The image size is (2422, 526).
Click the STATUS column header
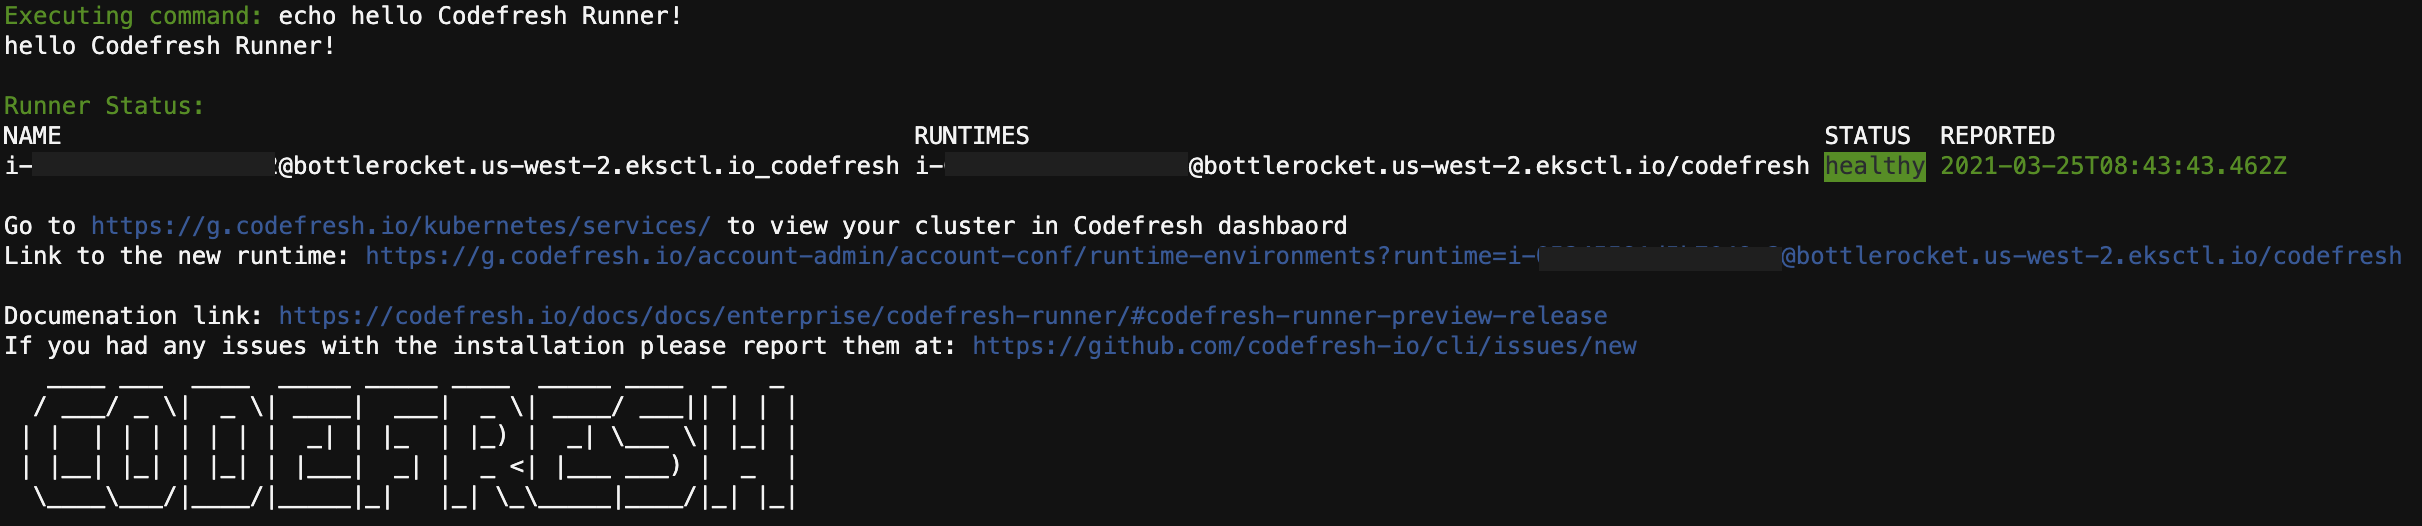point(1867,136)
